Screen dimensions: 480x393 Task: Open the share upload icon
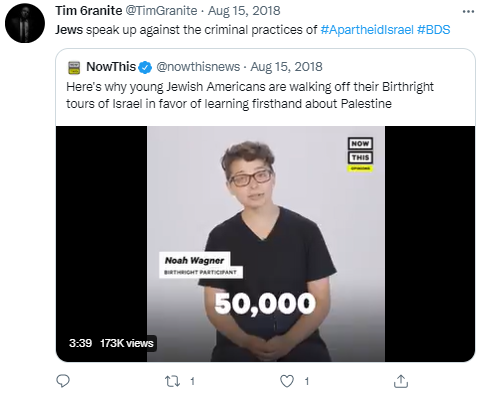(x=401, y=381)
